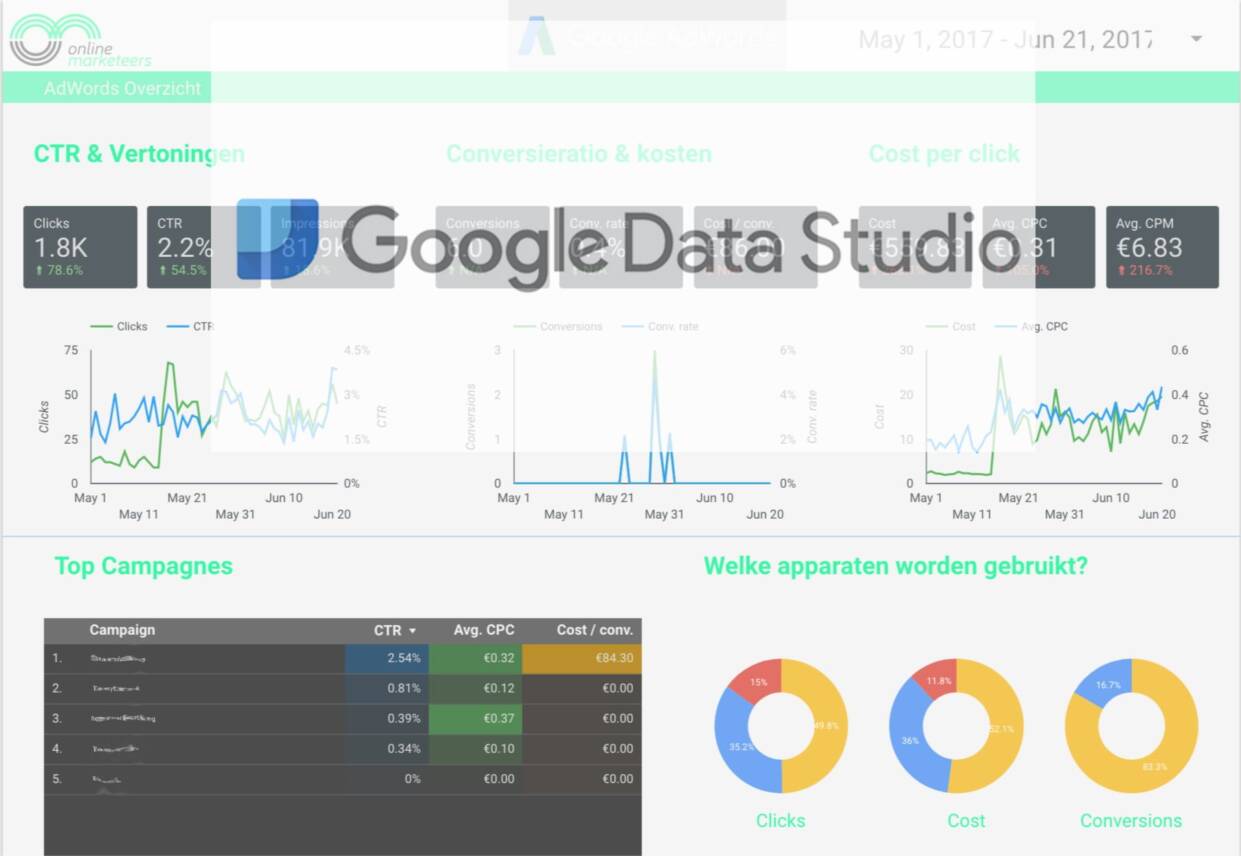Click the blue 36% slice of Cost donut

[909, 738]
